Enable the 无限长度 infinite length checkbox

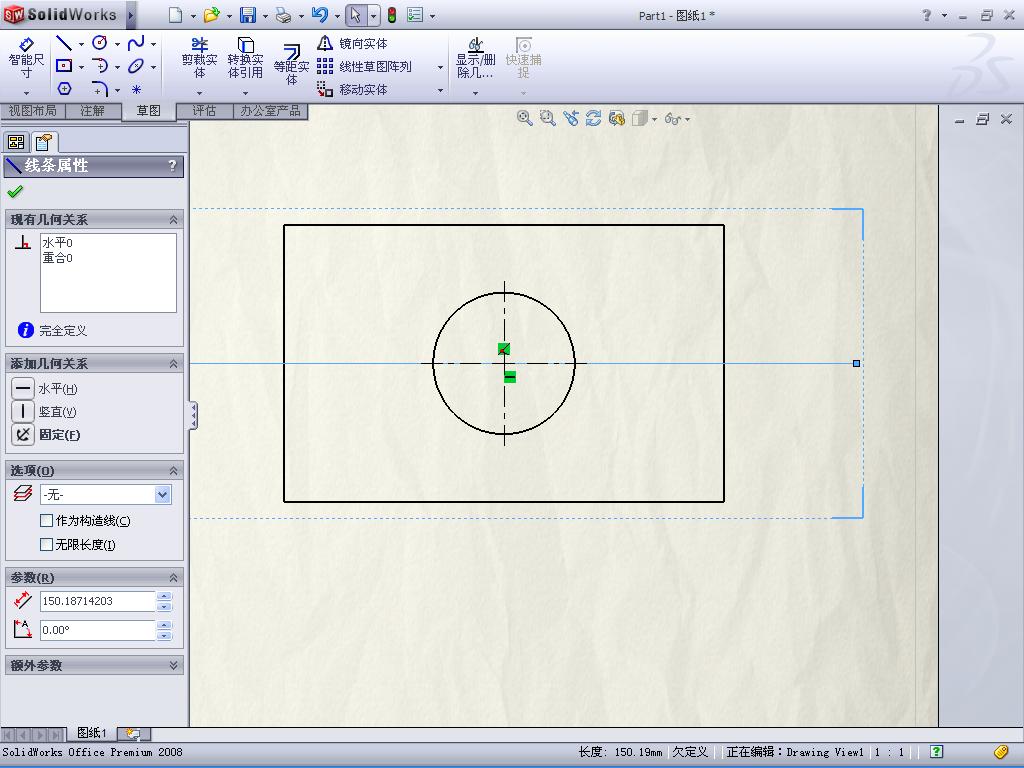[x=46, y=544]
